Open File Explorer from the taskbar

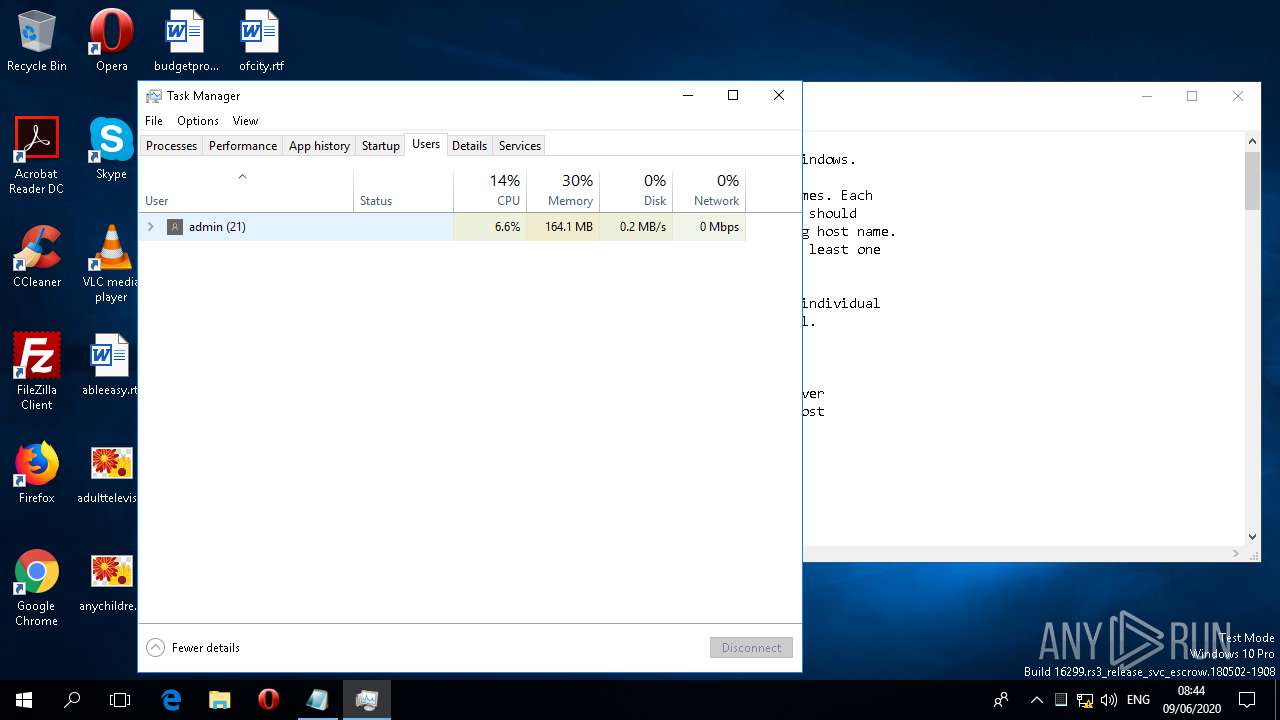[x=219, y=700]
